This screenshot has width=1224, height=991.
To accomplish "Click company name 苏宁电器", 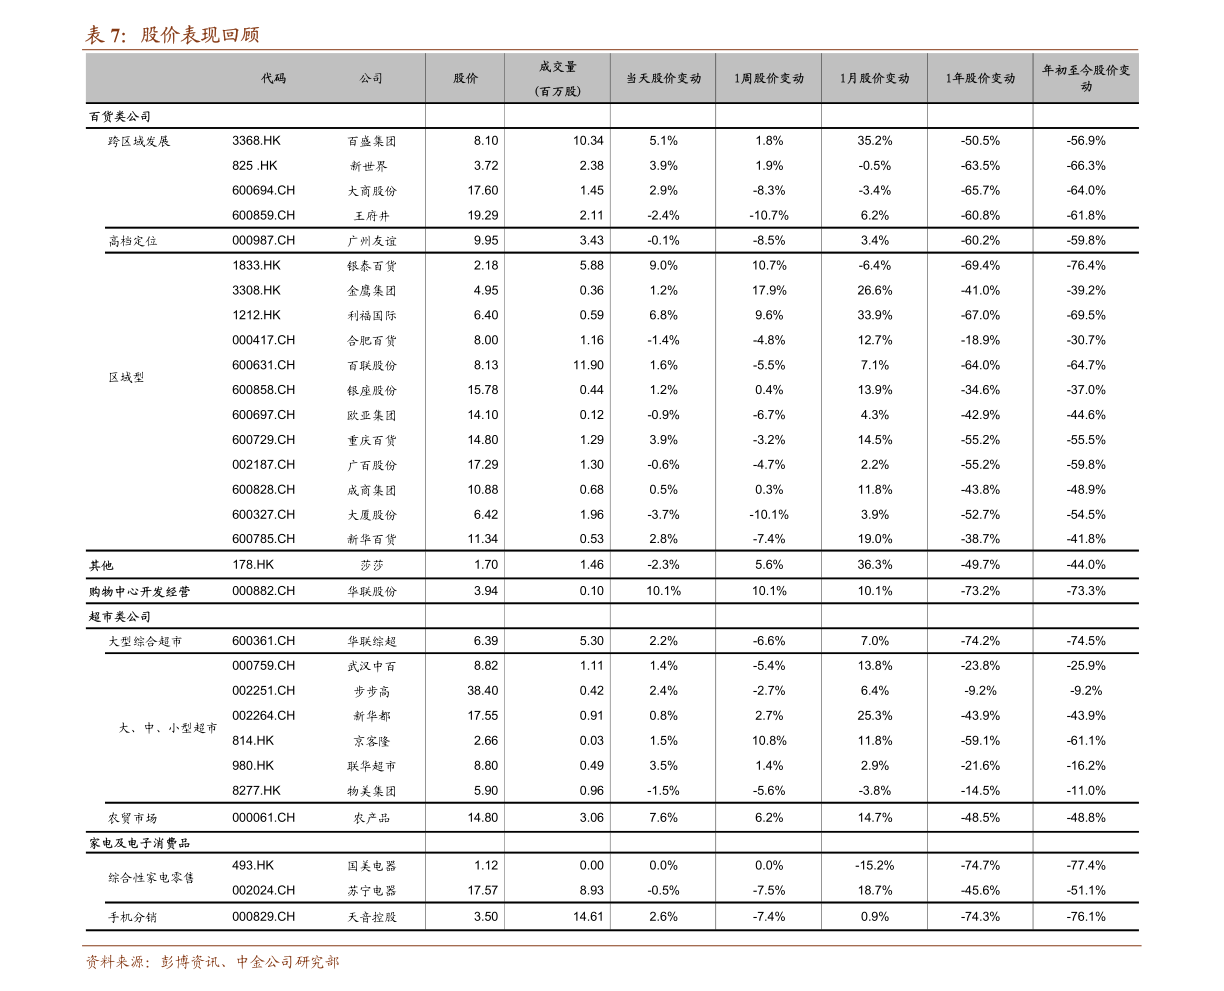I will click(x=371, y=891).
